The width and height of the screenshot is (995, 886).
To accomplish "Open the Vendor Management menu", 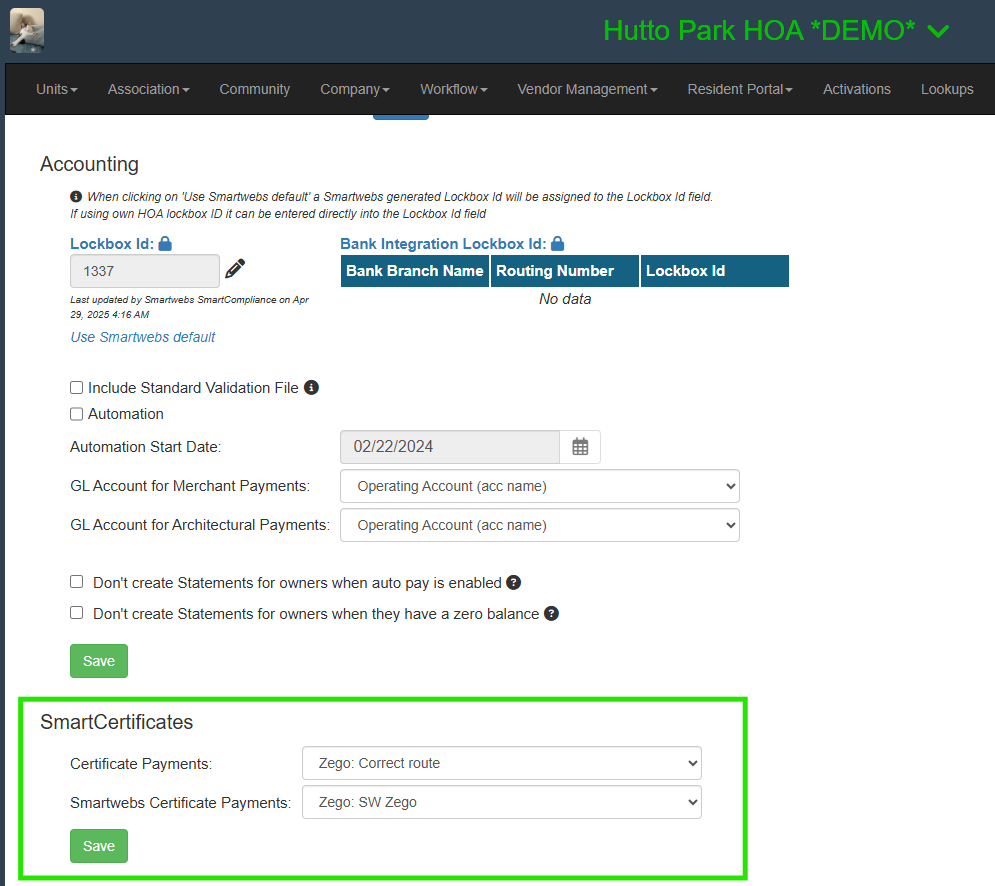I will click(x=587, y=89).
